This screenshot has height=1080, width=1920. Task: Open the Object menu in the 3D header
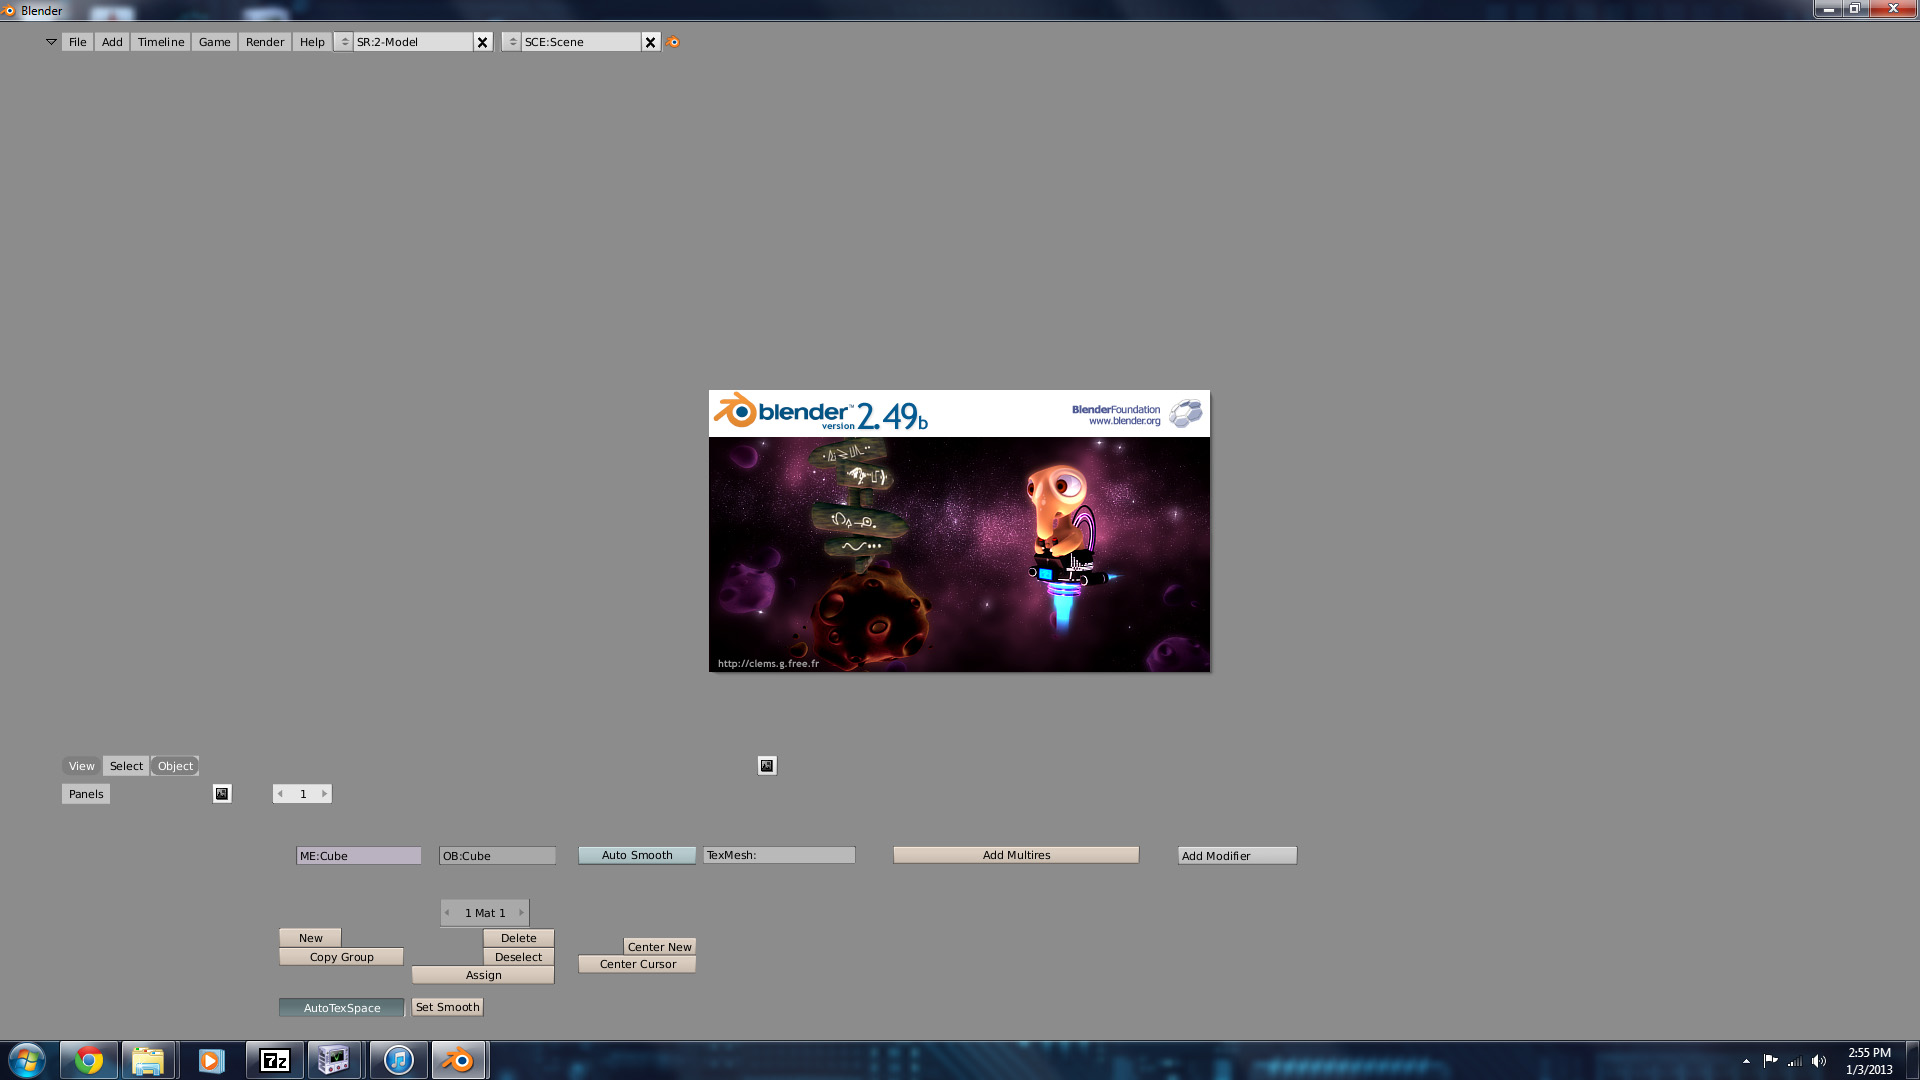[x=175, y=766]
